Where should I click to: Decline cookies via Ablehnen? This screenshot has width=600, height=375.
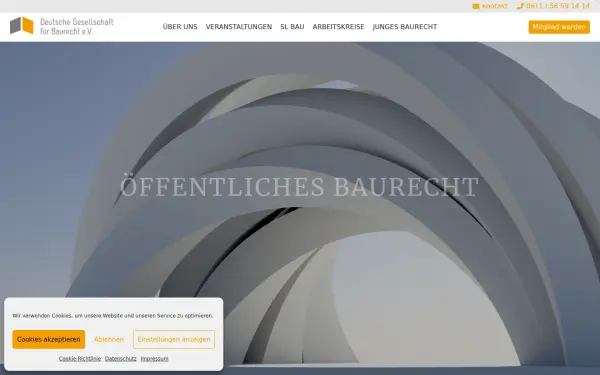pos(109,339)
